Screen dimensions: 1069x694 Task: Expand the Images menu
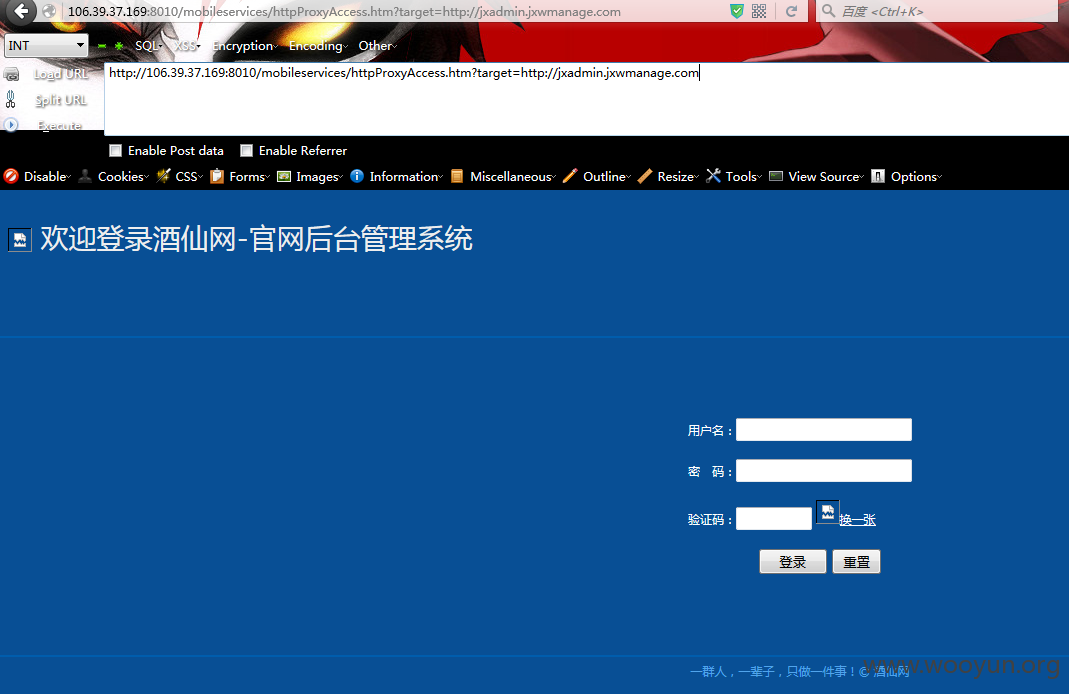coord(319,177)
